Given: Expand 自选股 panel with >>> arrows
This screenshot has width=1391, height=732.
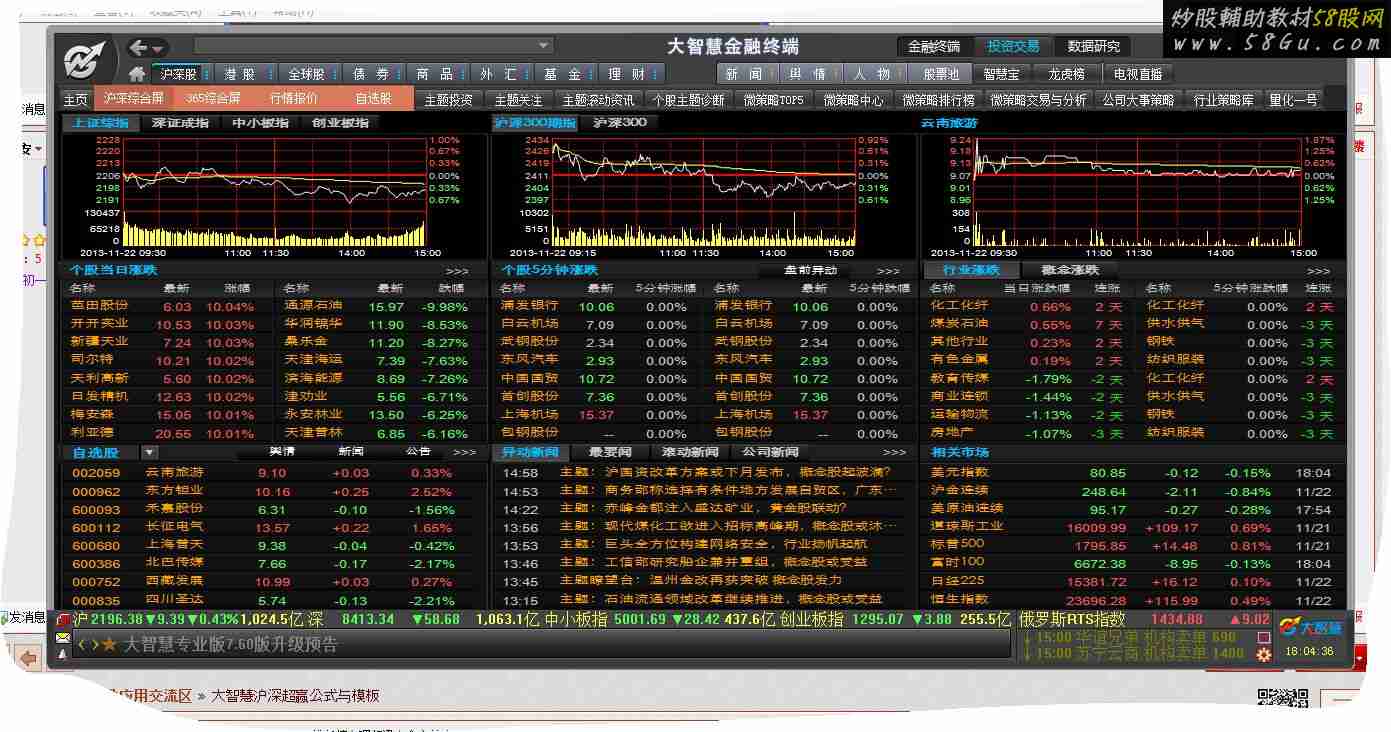Looking at the screenshot, I should (465, 453).
